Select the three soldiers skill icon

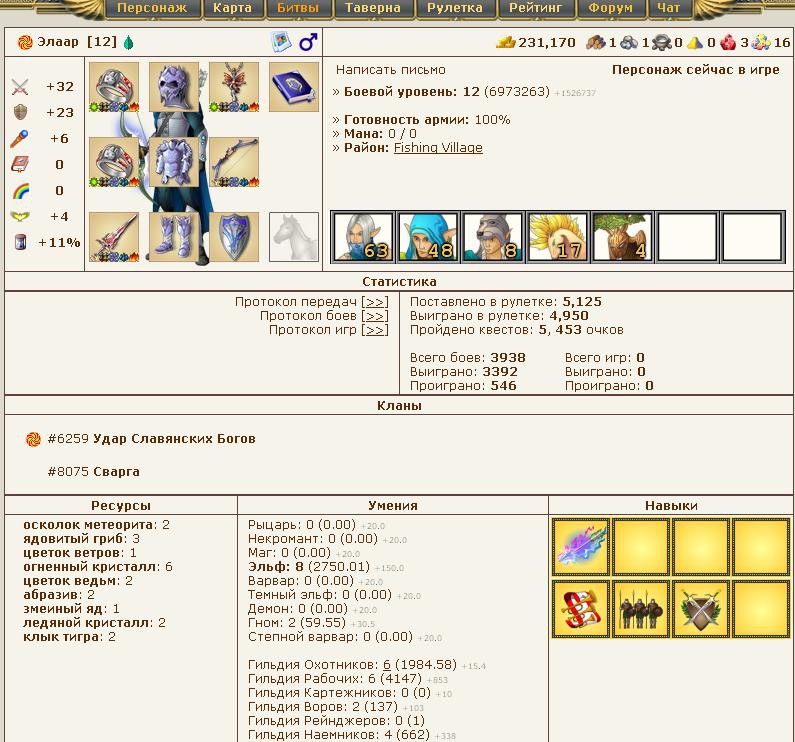point(641,609)
